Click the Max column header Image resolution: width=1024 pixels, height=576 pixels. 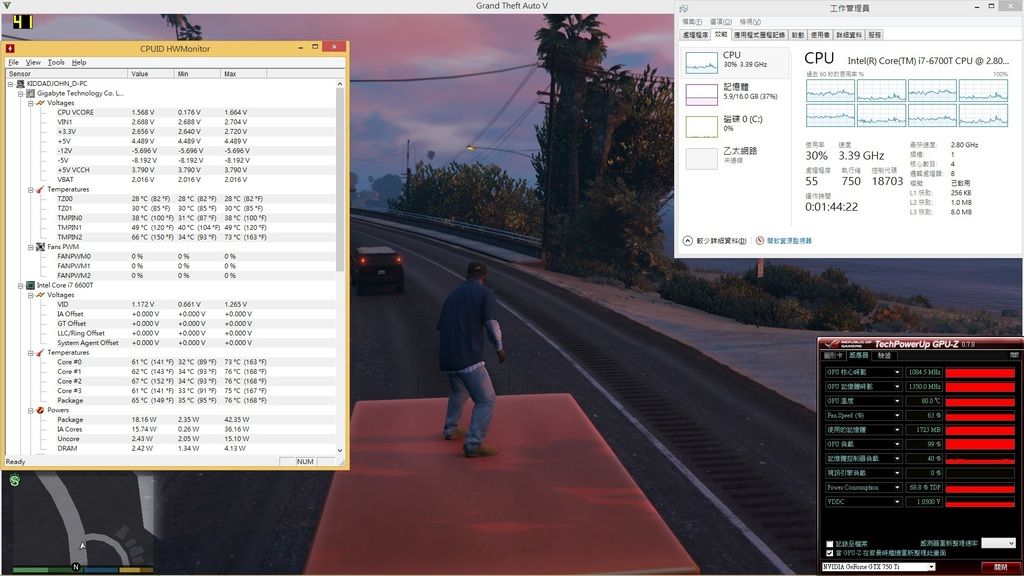(243, 74)
